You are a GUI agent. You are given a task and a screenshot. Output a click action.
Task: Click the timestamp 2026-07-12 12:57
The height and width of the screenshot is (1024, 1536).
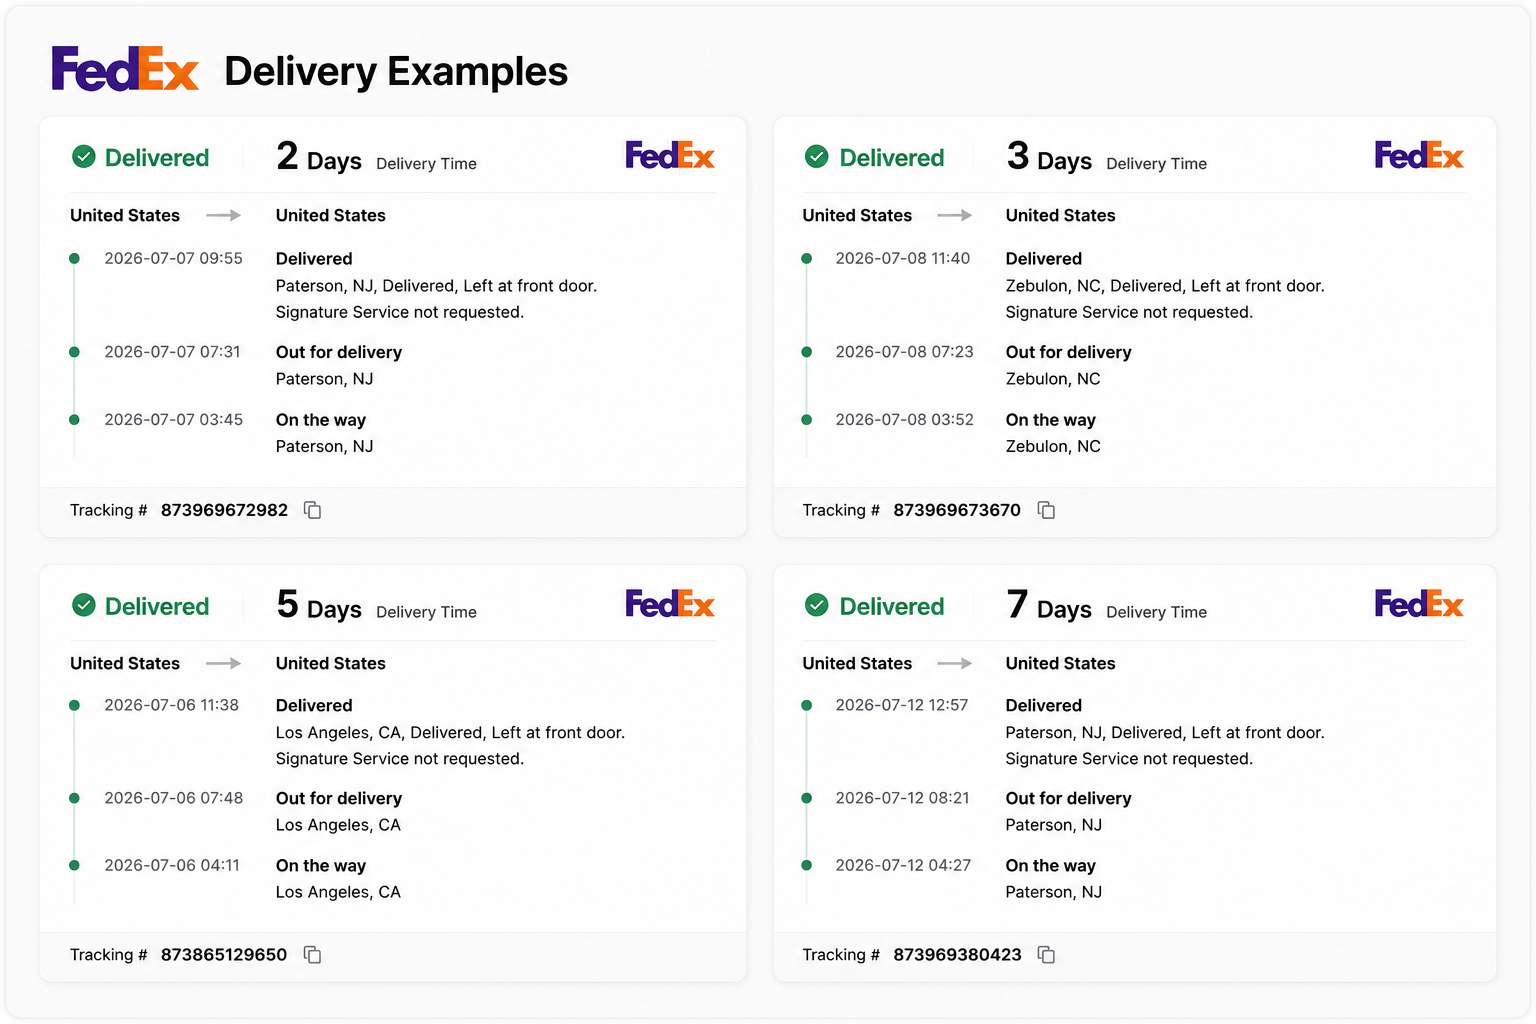pos(902,705)
